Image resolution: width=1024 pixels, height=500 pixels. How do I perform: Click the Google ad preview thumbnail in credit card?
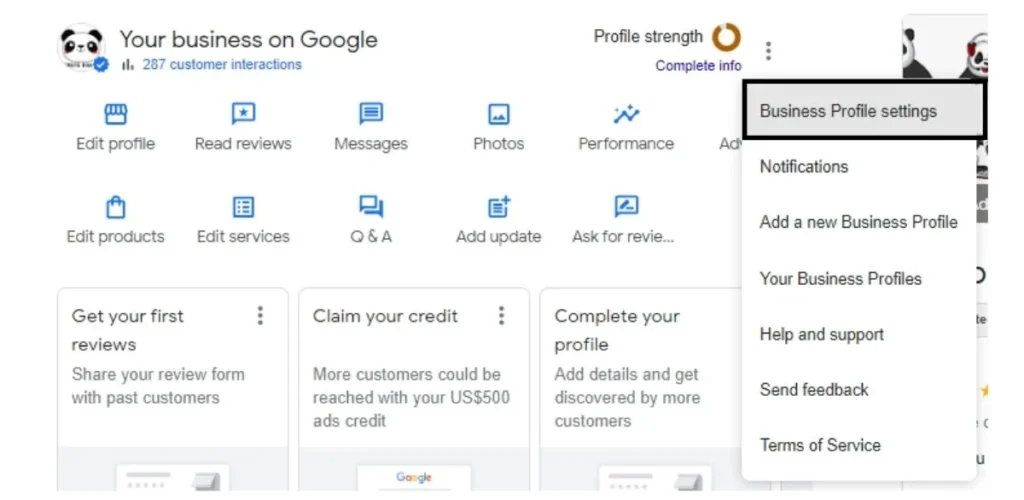[x=414, y=478]
